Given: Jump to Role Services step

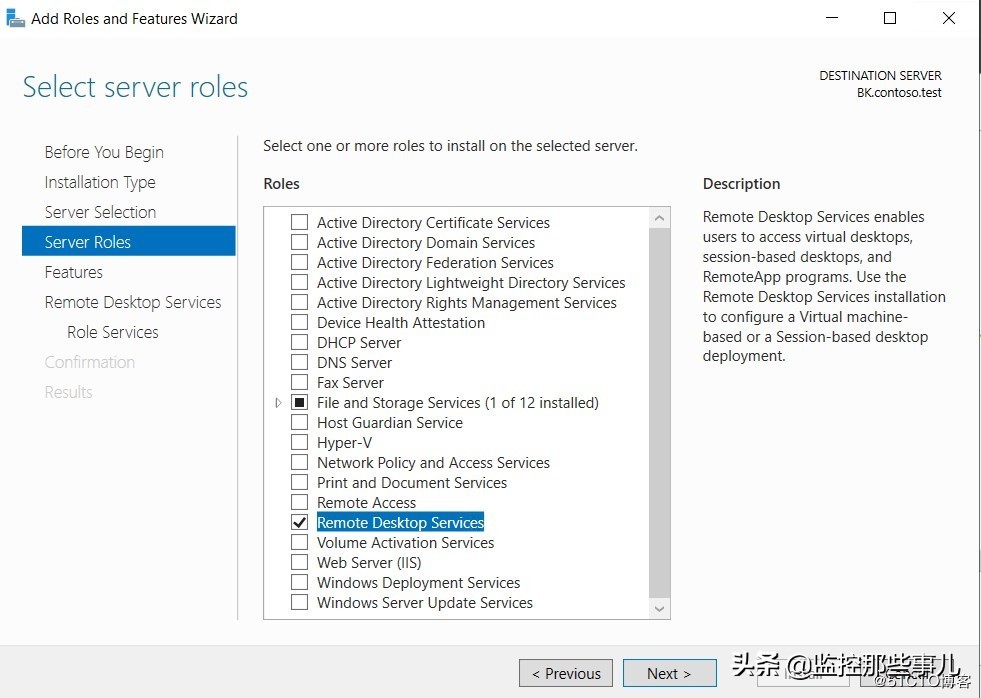Looking at the screenshot, I should point(113,332).
